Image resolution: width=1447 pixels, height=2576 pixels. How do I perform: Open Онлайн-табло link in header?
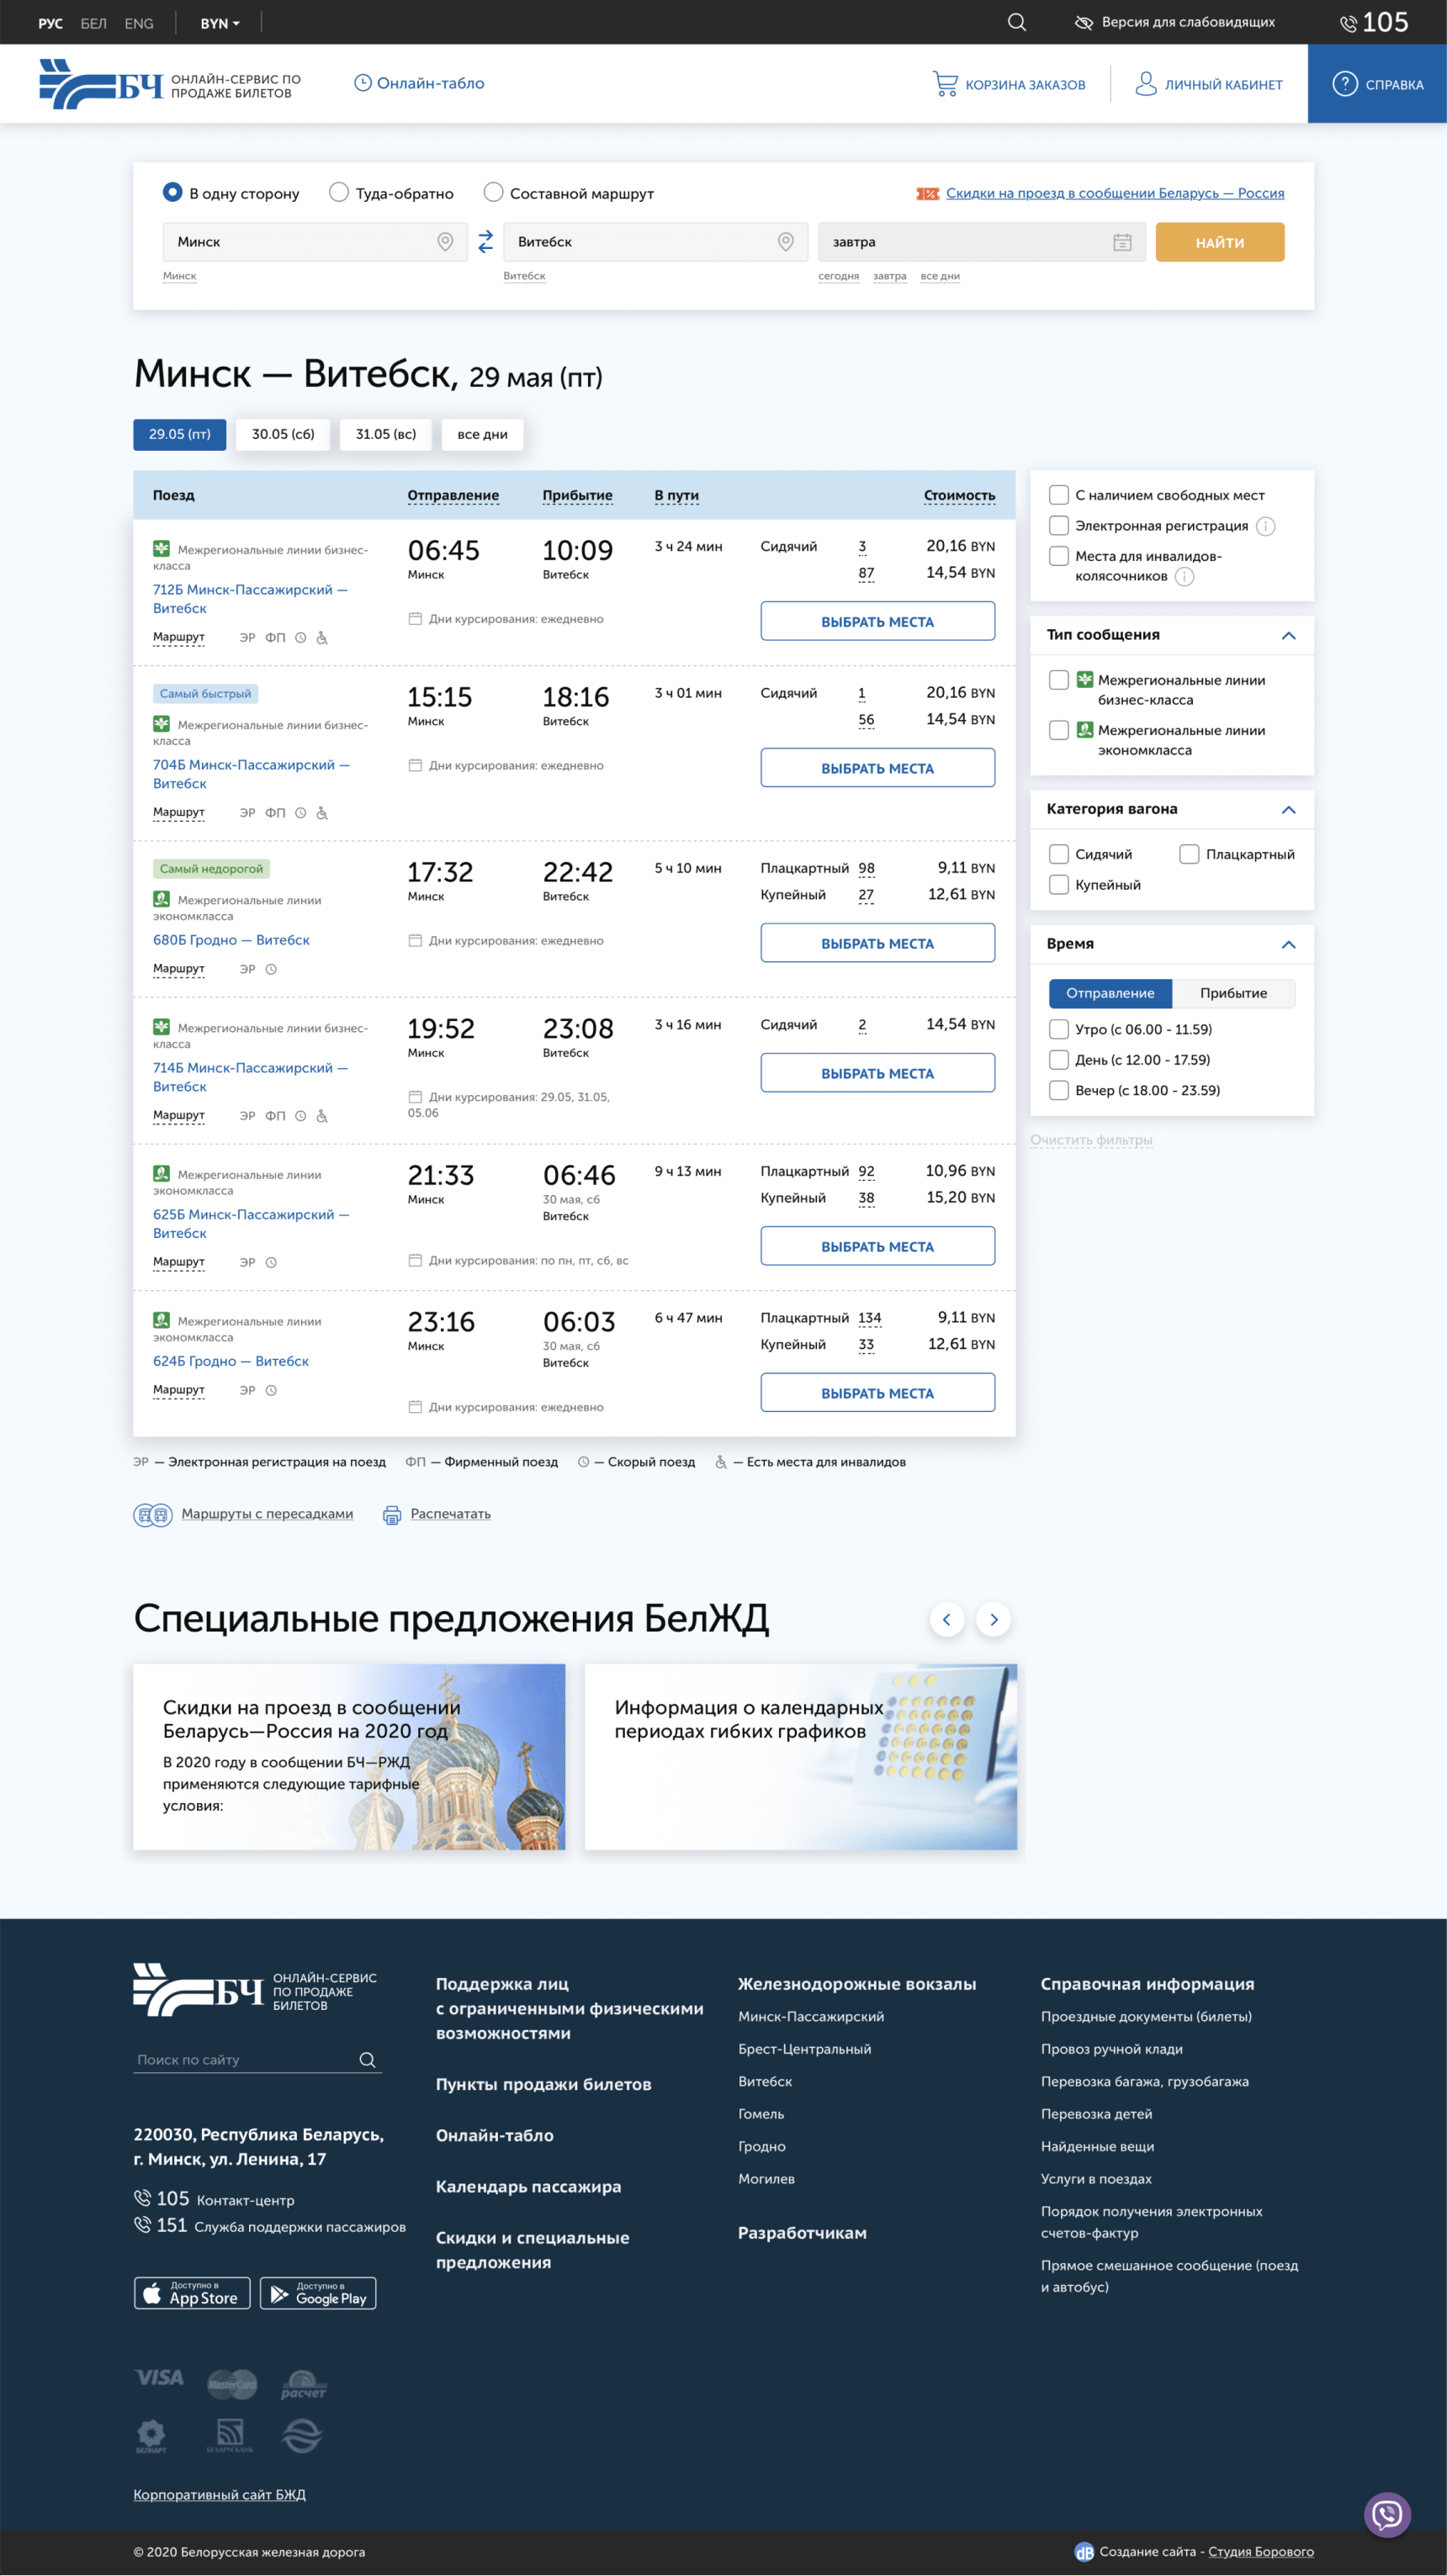point(419,83)
